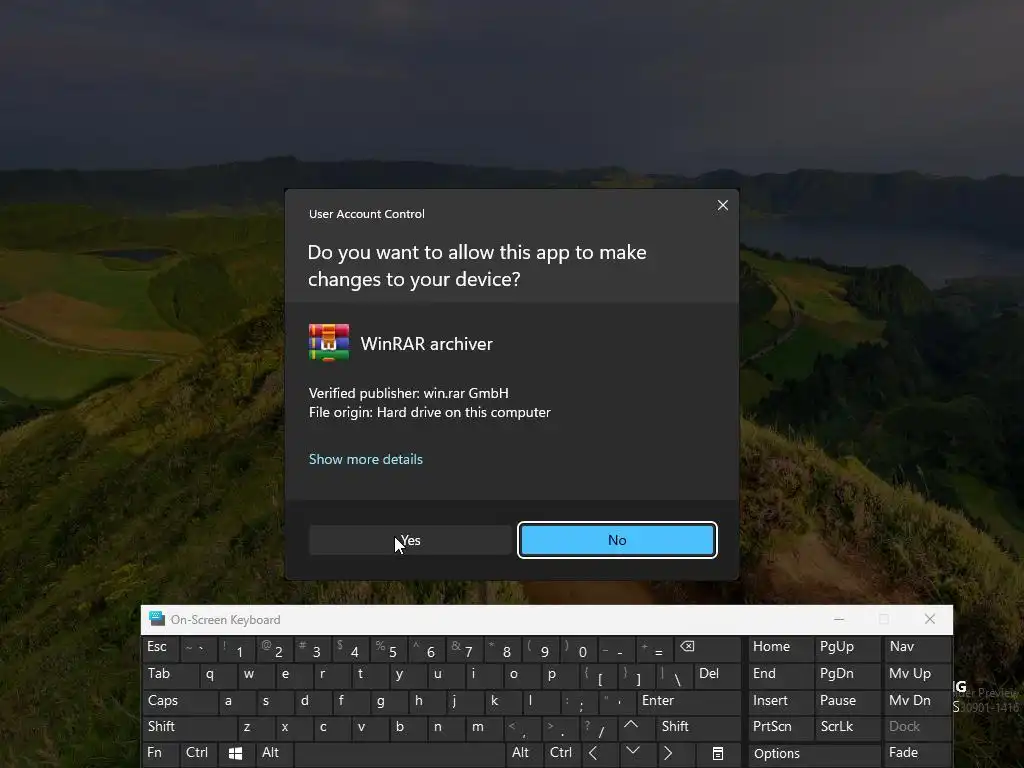Image resolution: width=1024 pixels, height=768 pixels.
Task: Tap the number 0 key
Action: (580, 648)
